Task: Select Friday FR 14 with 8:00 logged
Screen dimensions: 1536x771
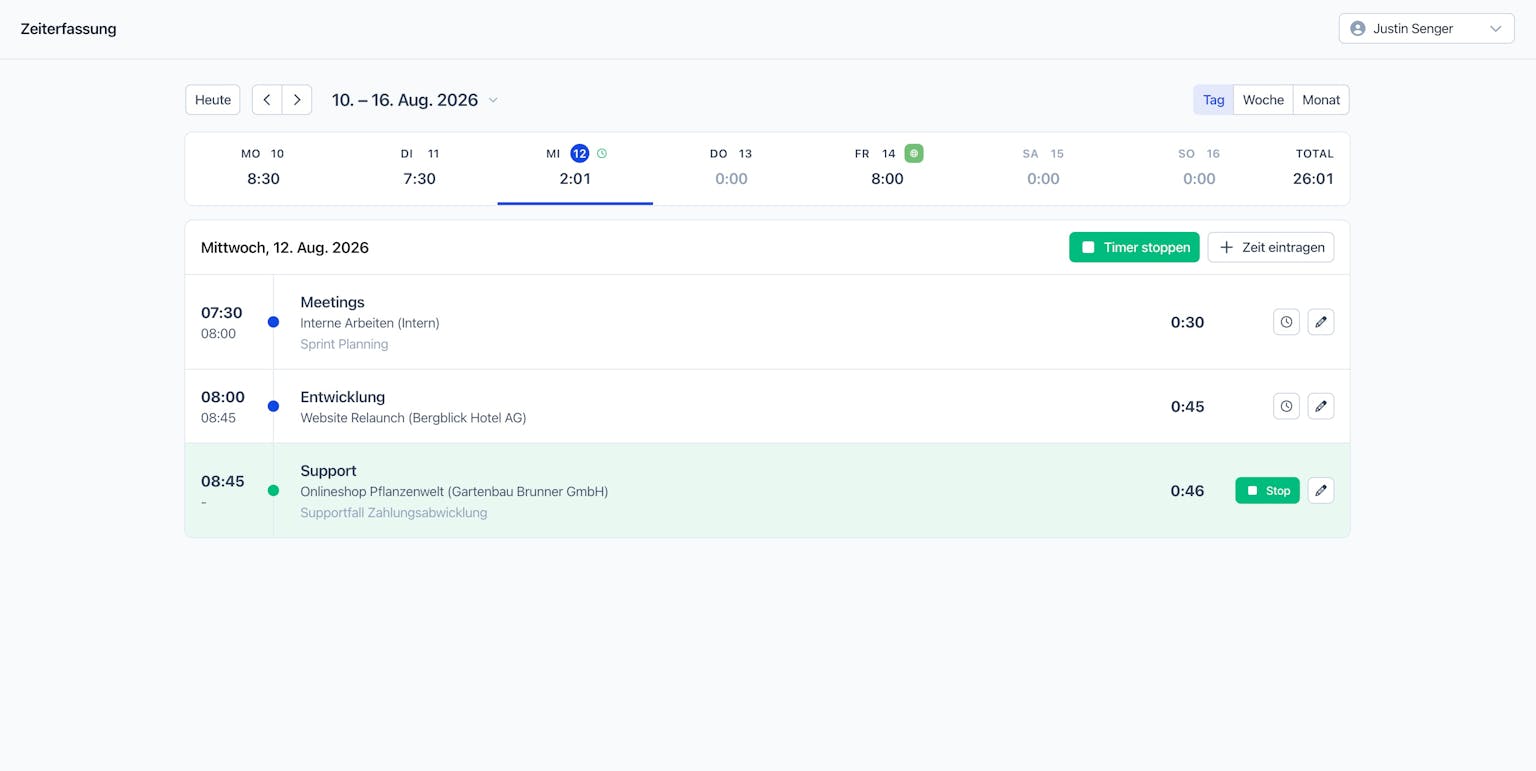Action: [887, 167]
